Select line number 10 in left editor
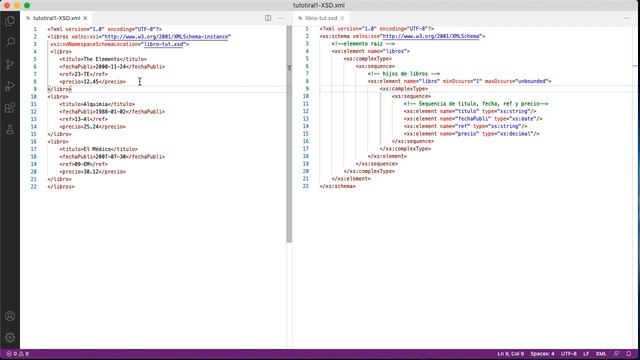The image size is (640, 360). pyautogui.click(x=33, y=97)
